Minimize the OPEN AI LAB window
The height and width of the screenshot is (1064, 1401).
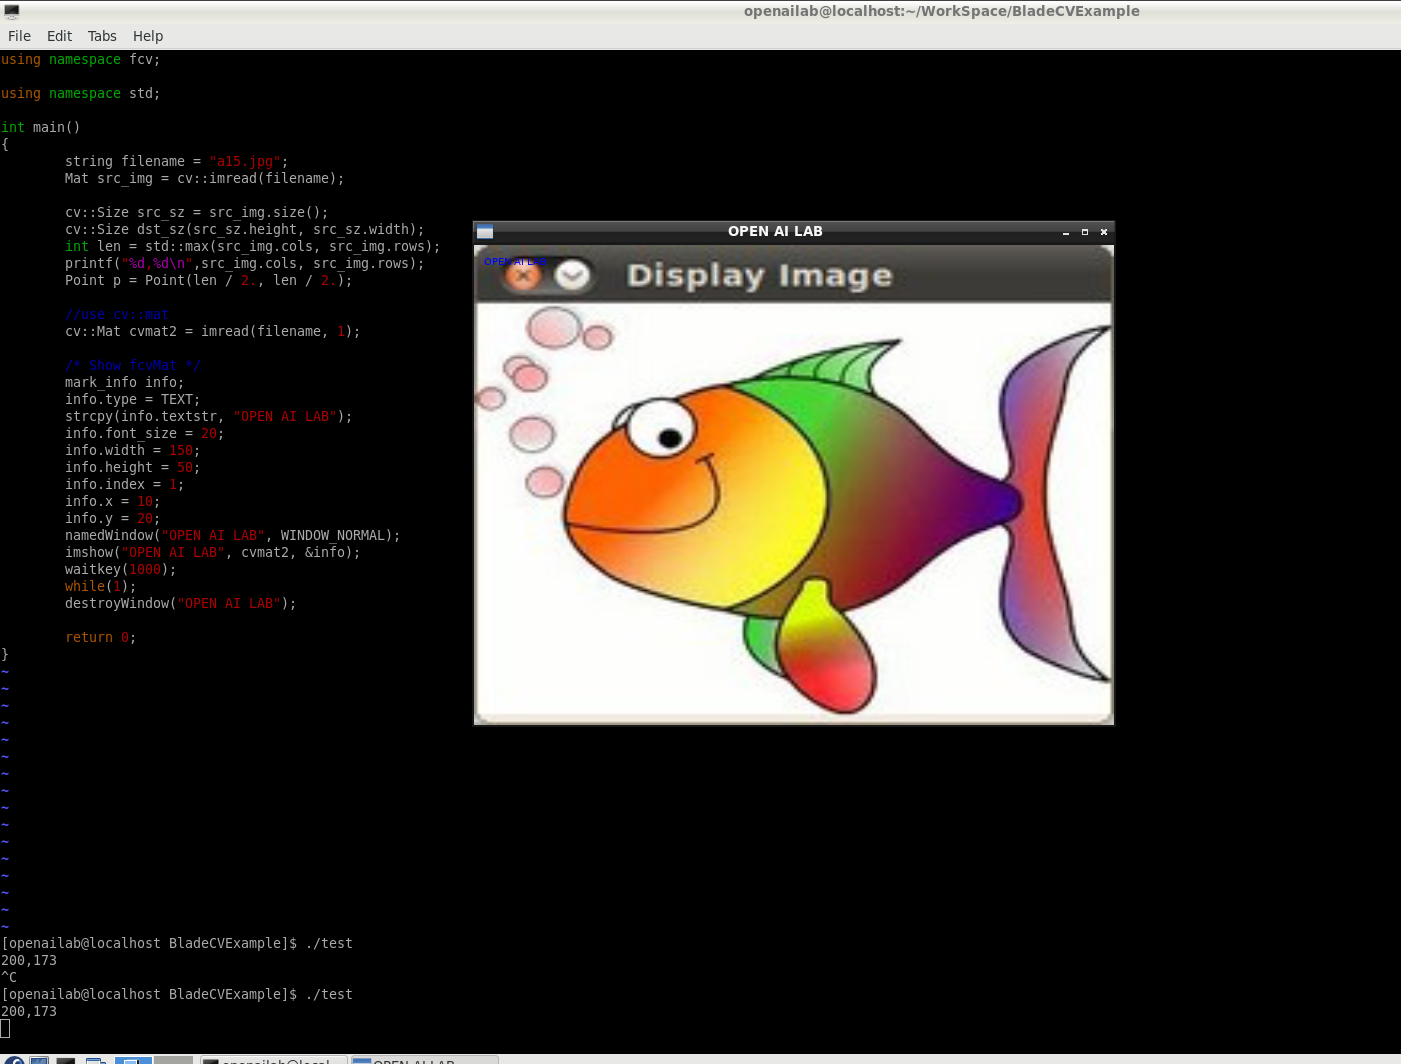(x=1066, y=232)
